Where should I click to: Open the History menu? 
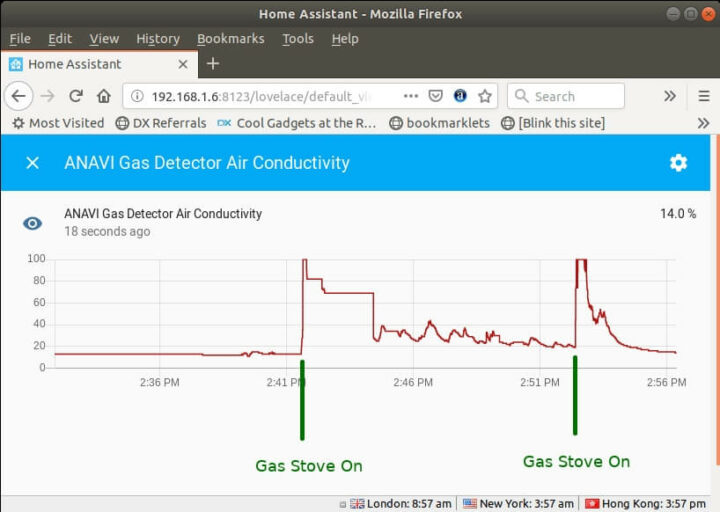[x=158, y=39]
